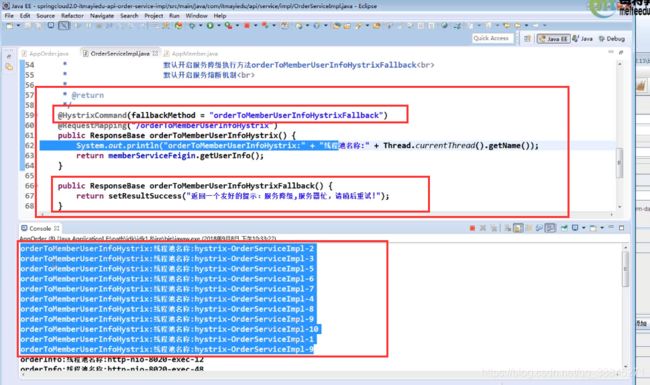Select the Console view tab
This screenshot has width=650, height=385.
coord(40,228)
